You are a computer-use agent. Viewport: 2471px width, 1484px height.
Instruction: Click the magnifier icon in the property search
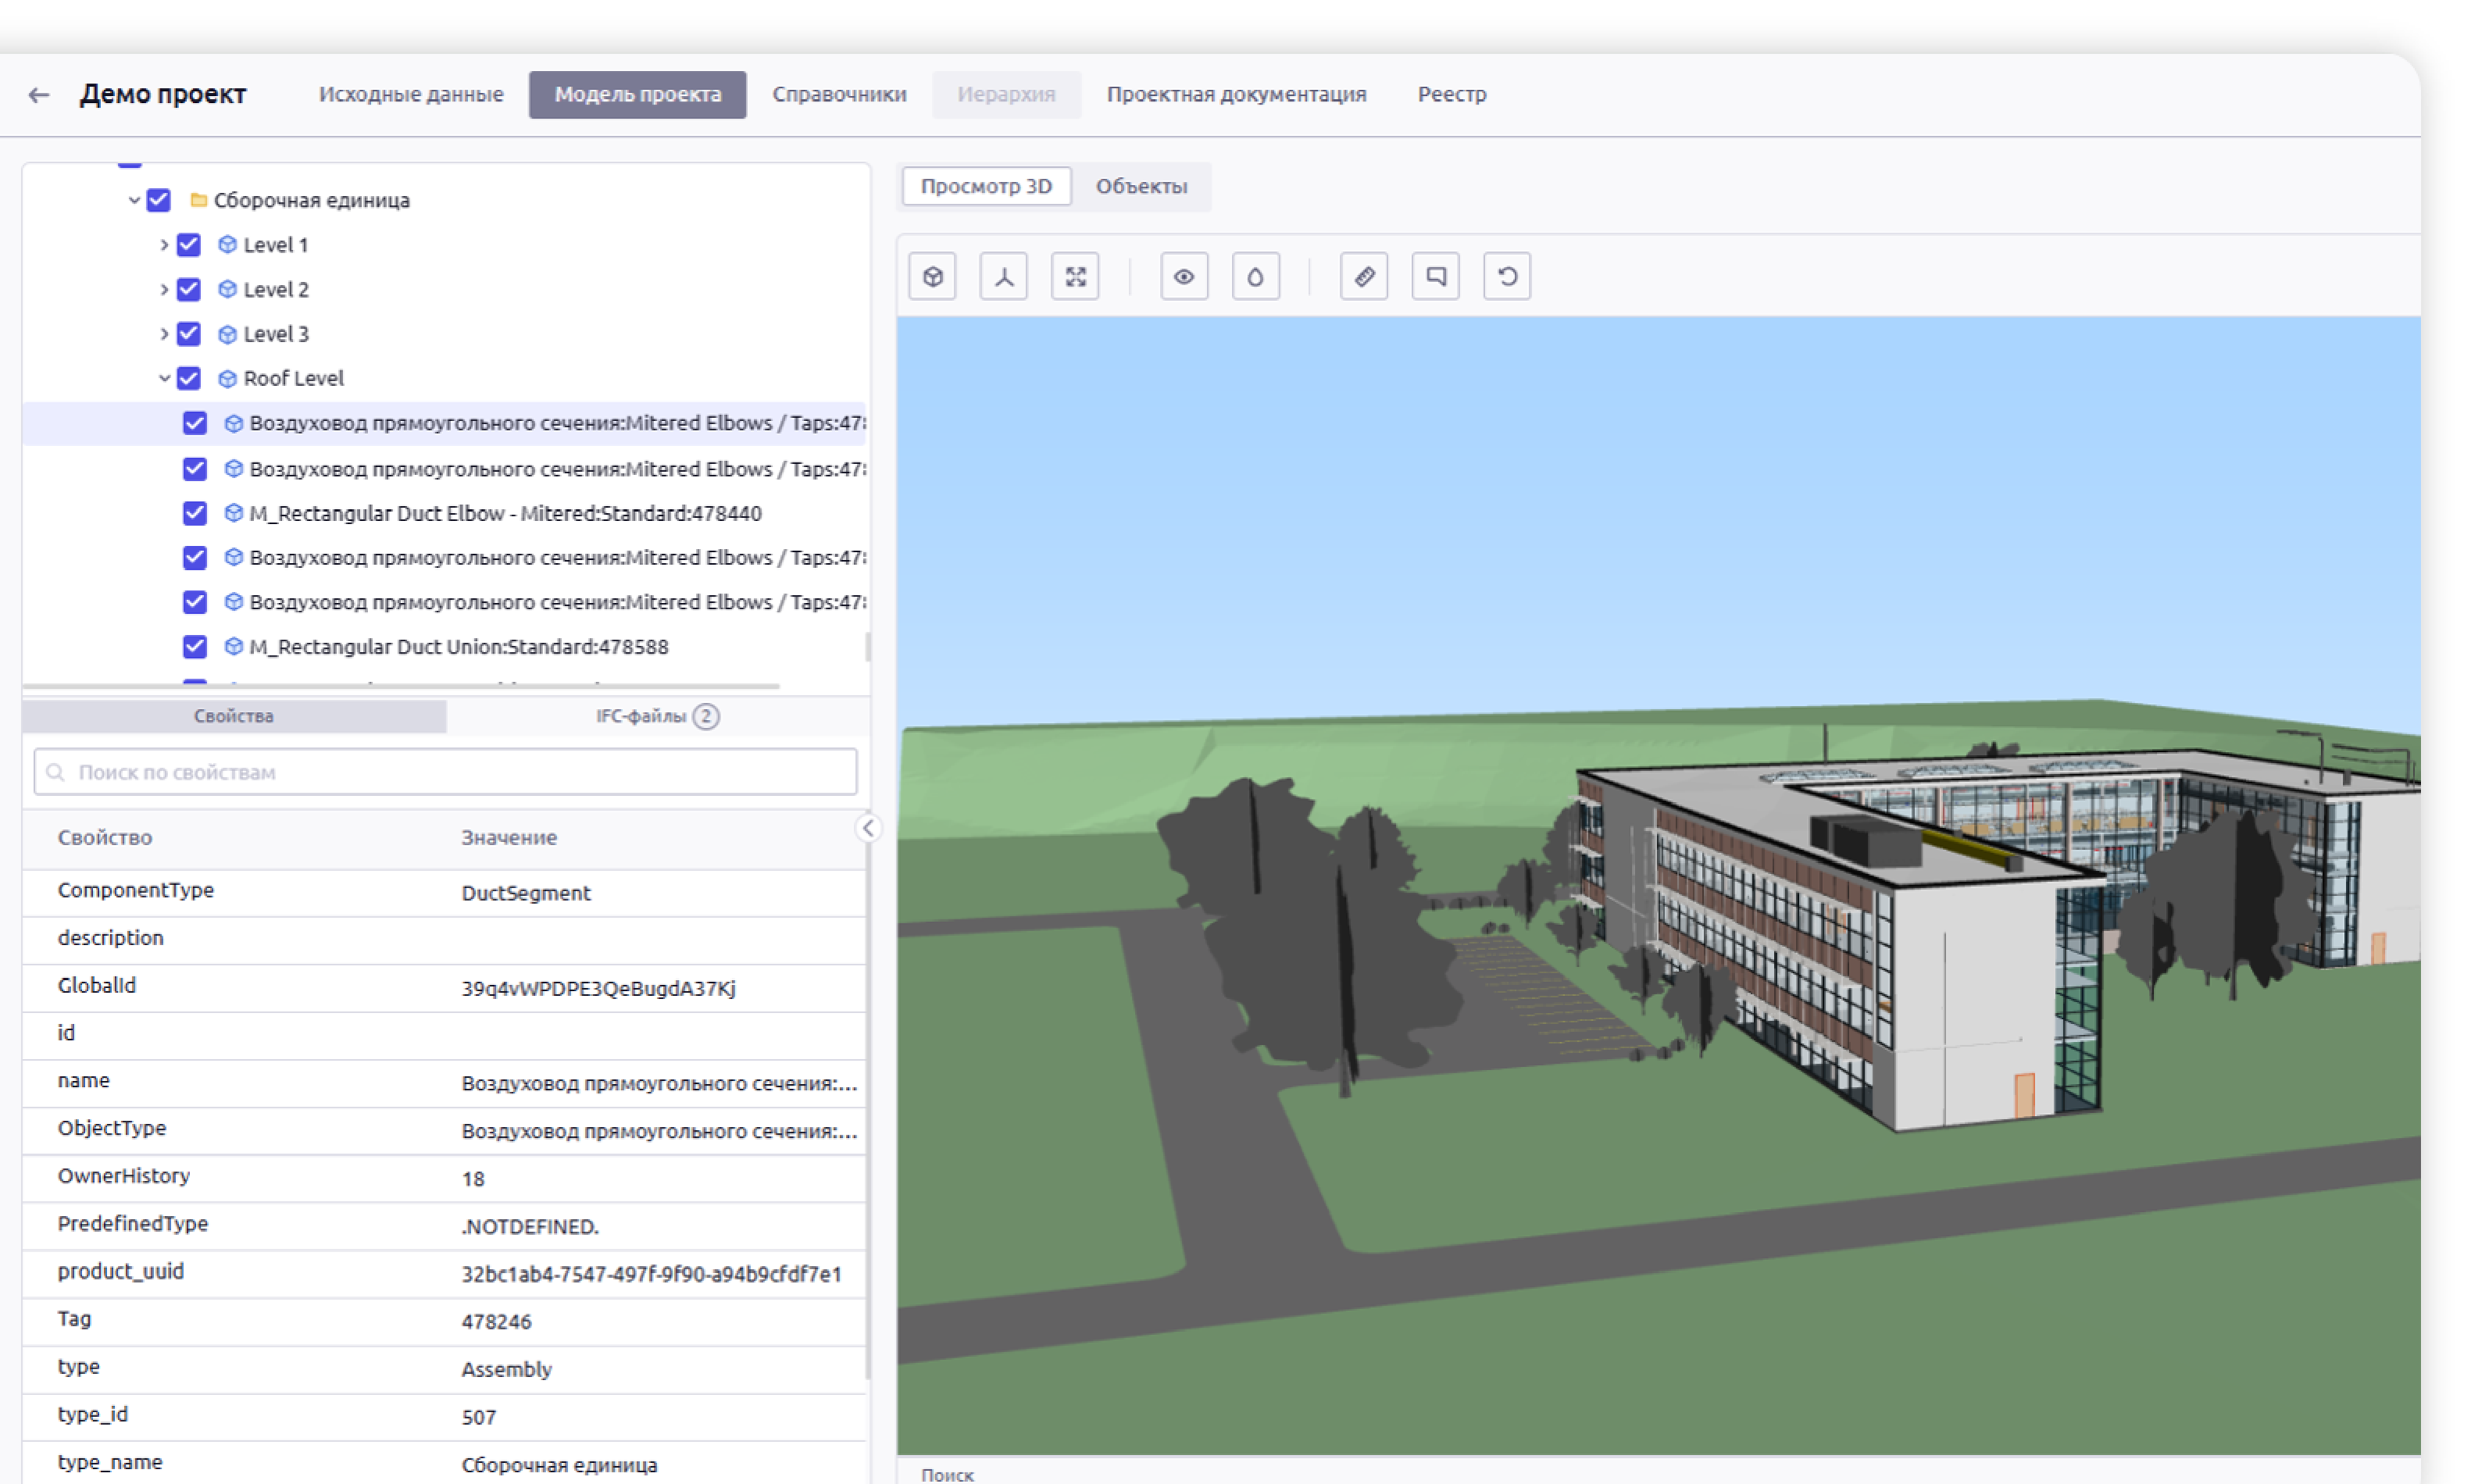click(x=56, y=772)
